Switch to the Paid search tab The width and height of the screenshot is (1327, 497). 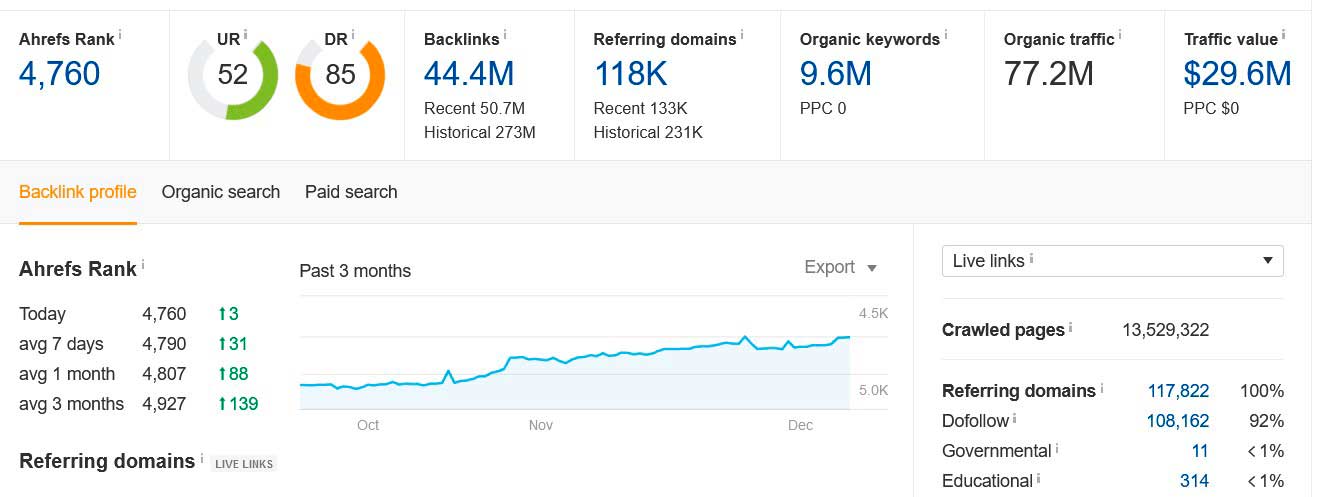coord(351,192)
